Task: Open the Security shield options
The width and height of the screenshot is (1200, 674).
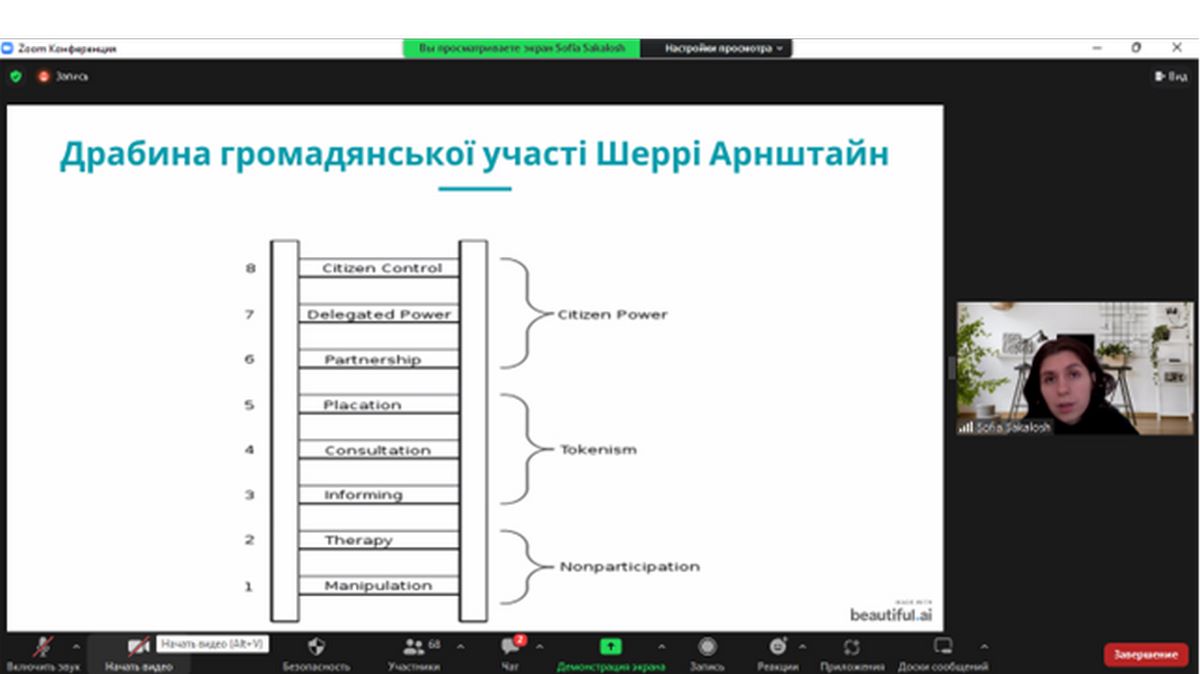Action: [316, 648]
